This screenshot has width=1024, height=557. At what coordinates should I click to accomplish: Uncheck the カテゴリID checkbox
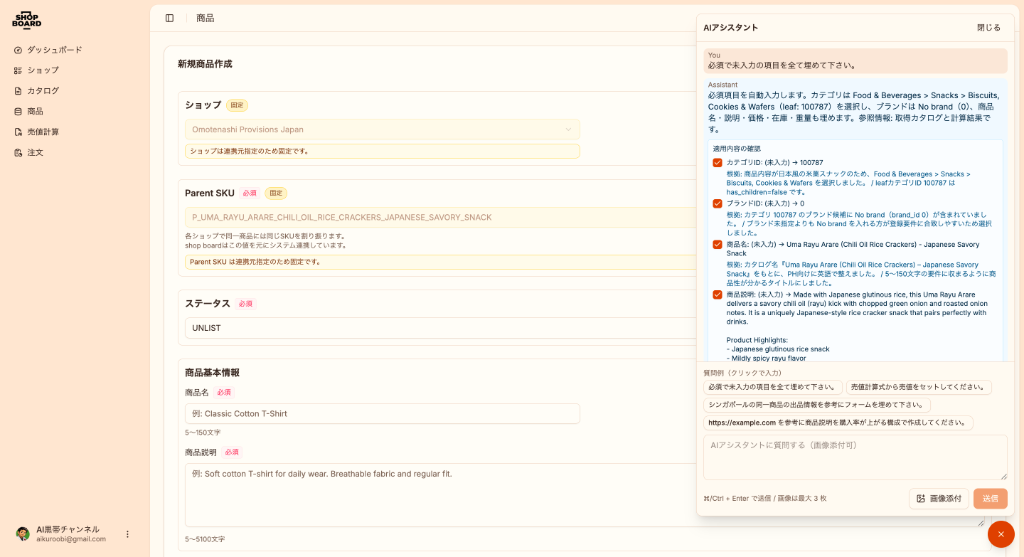[x=717, y=162]
